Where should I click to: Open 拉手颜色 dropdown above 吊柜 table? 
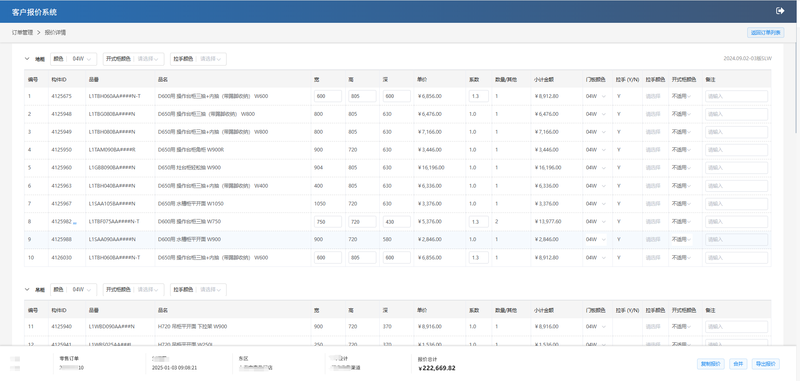[x=198, y=290]
